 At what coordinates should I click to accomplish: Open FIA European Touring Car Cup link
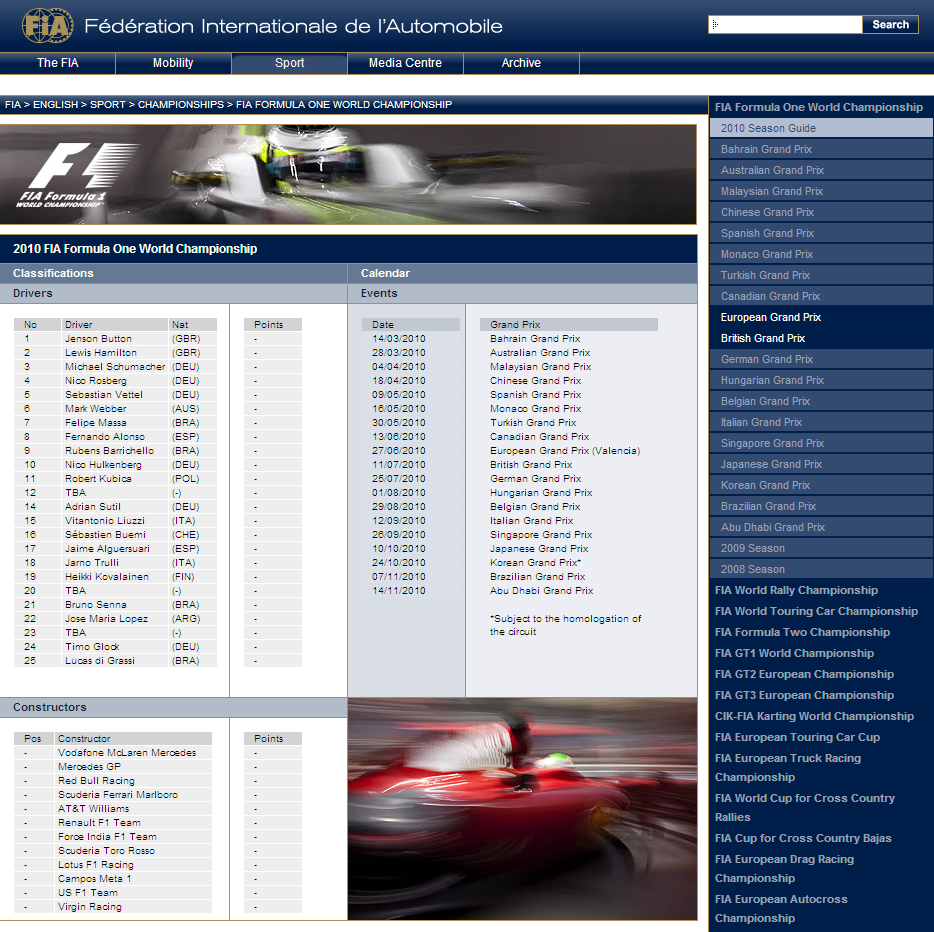(797, 737)
